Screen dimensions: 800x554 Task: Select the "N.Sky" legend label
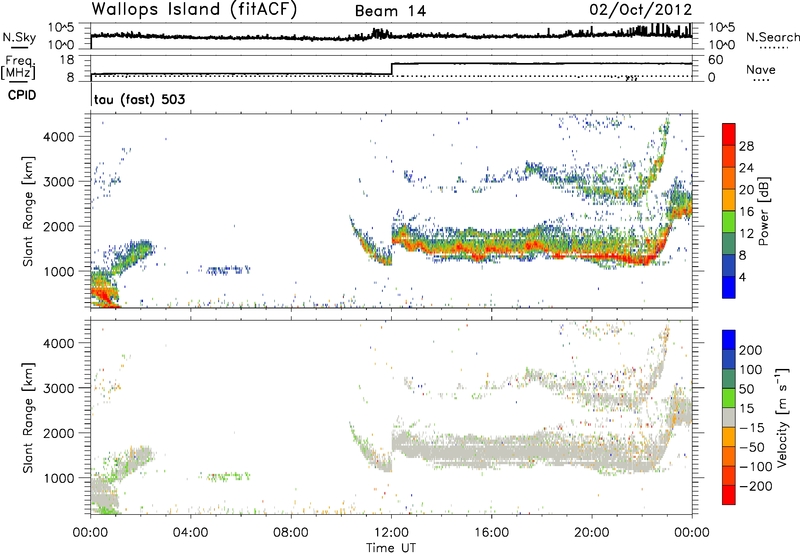(19, 37)
